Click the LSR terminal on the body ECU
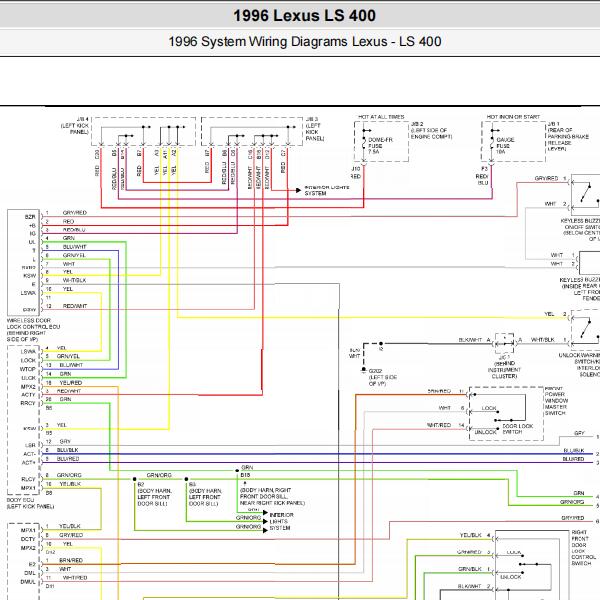This screenshot has width=600, height=600. pos(30,445)
